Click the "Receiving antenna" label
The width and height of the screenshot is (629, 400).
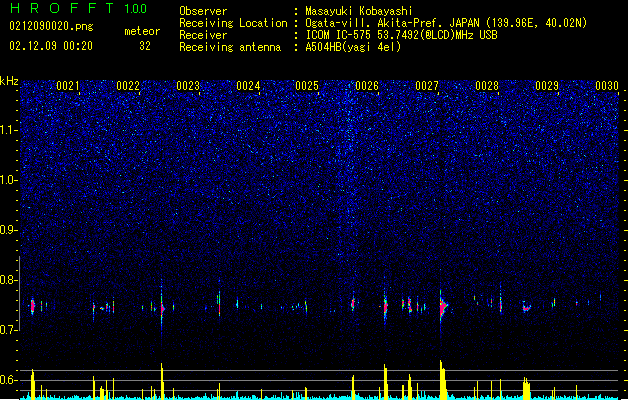point(230,47)
